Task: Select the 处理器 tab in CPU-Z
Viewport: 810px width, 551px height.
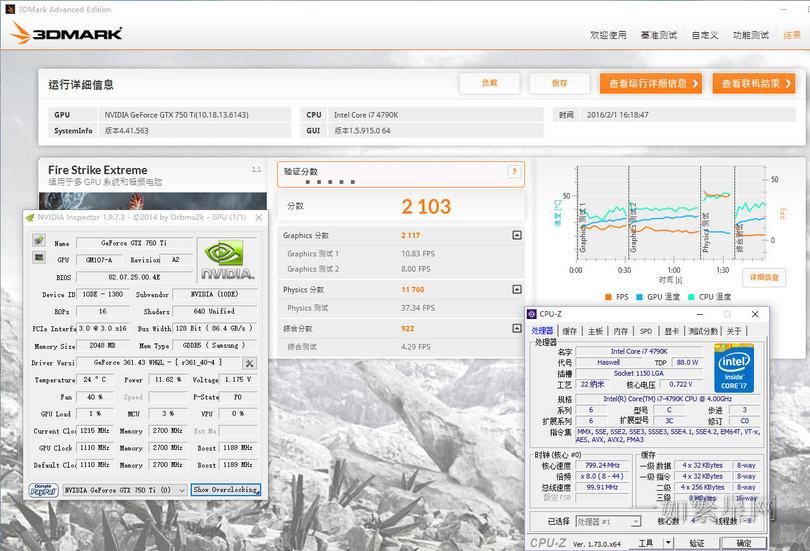Action: tap(542, 331)
